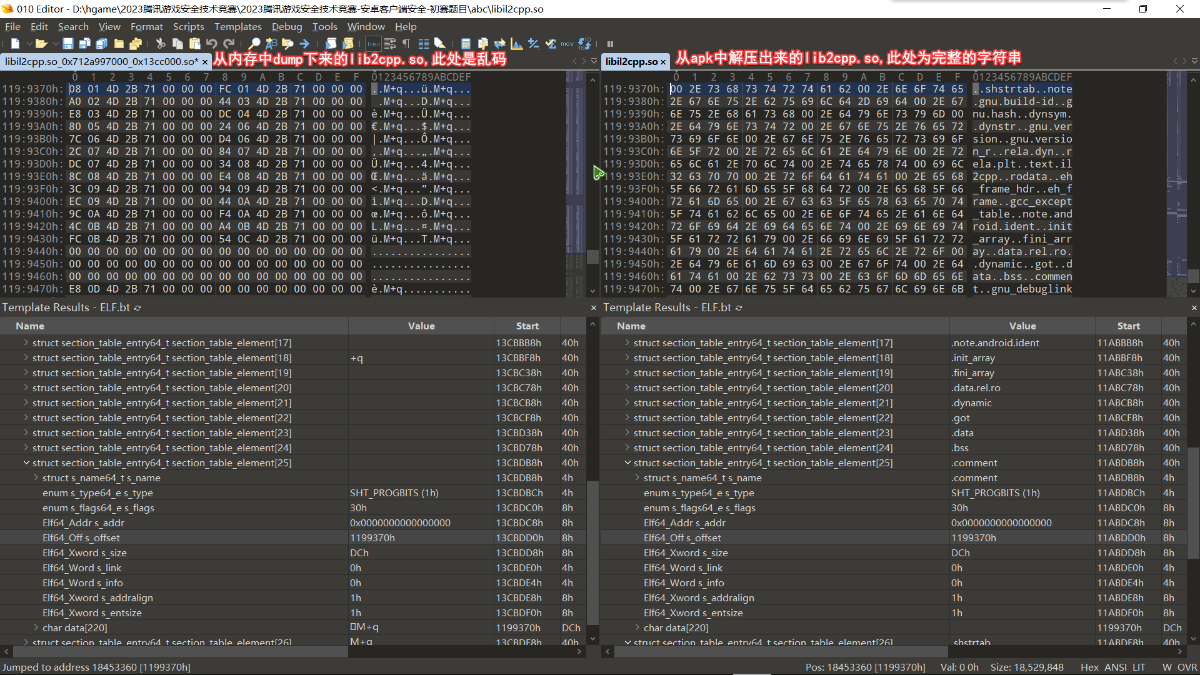
Task: Open Find with the magnifier icon
Action: point(254,44)
